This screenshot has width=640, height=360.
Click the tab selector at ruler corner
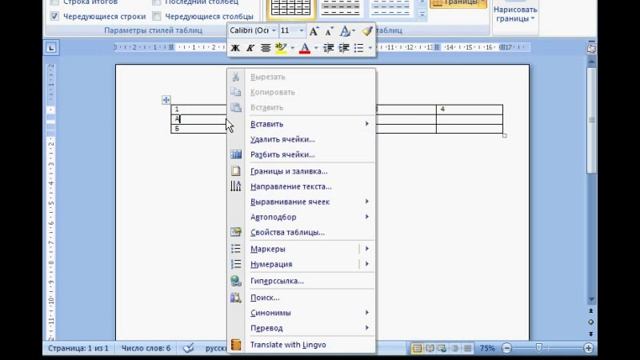point(51,48)
